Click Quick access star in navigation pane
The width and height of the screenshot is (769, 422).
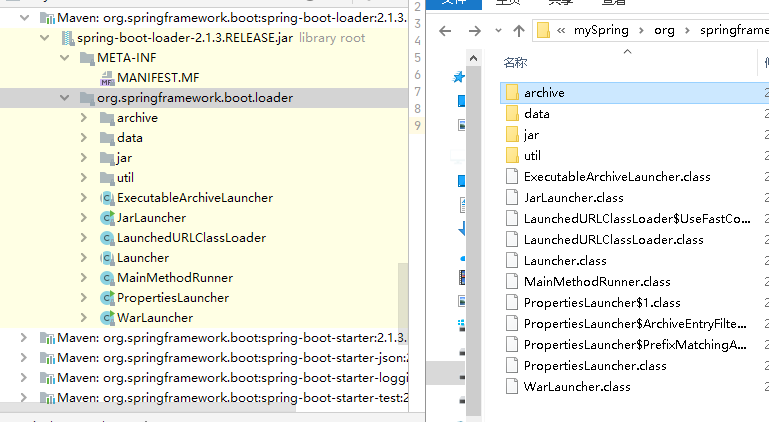459,77
